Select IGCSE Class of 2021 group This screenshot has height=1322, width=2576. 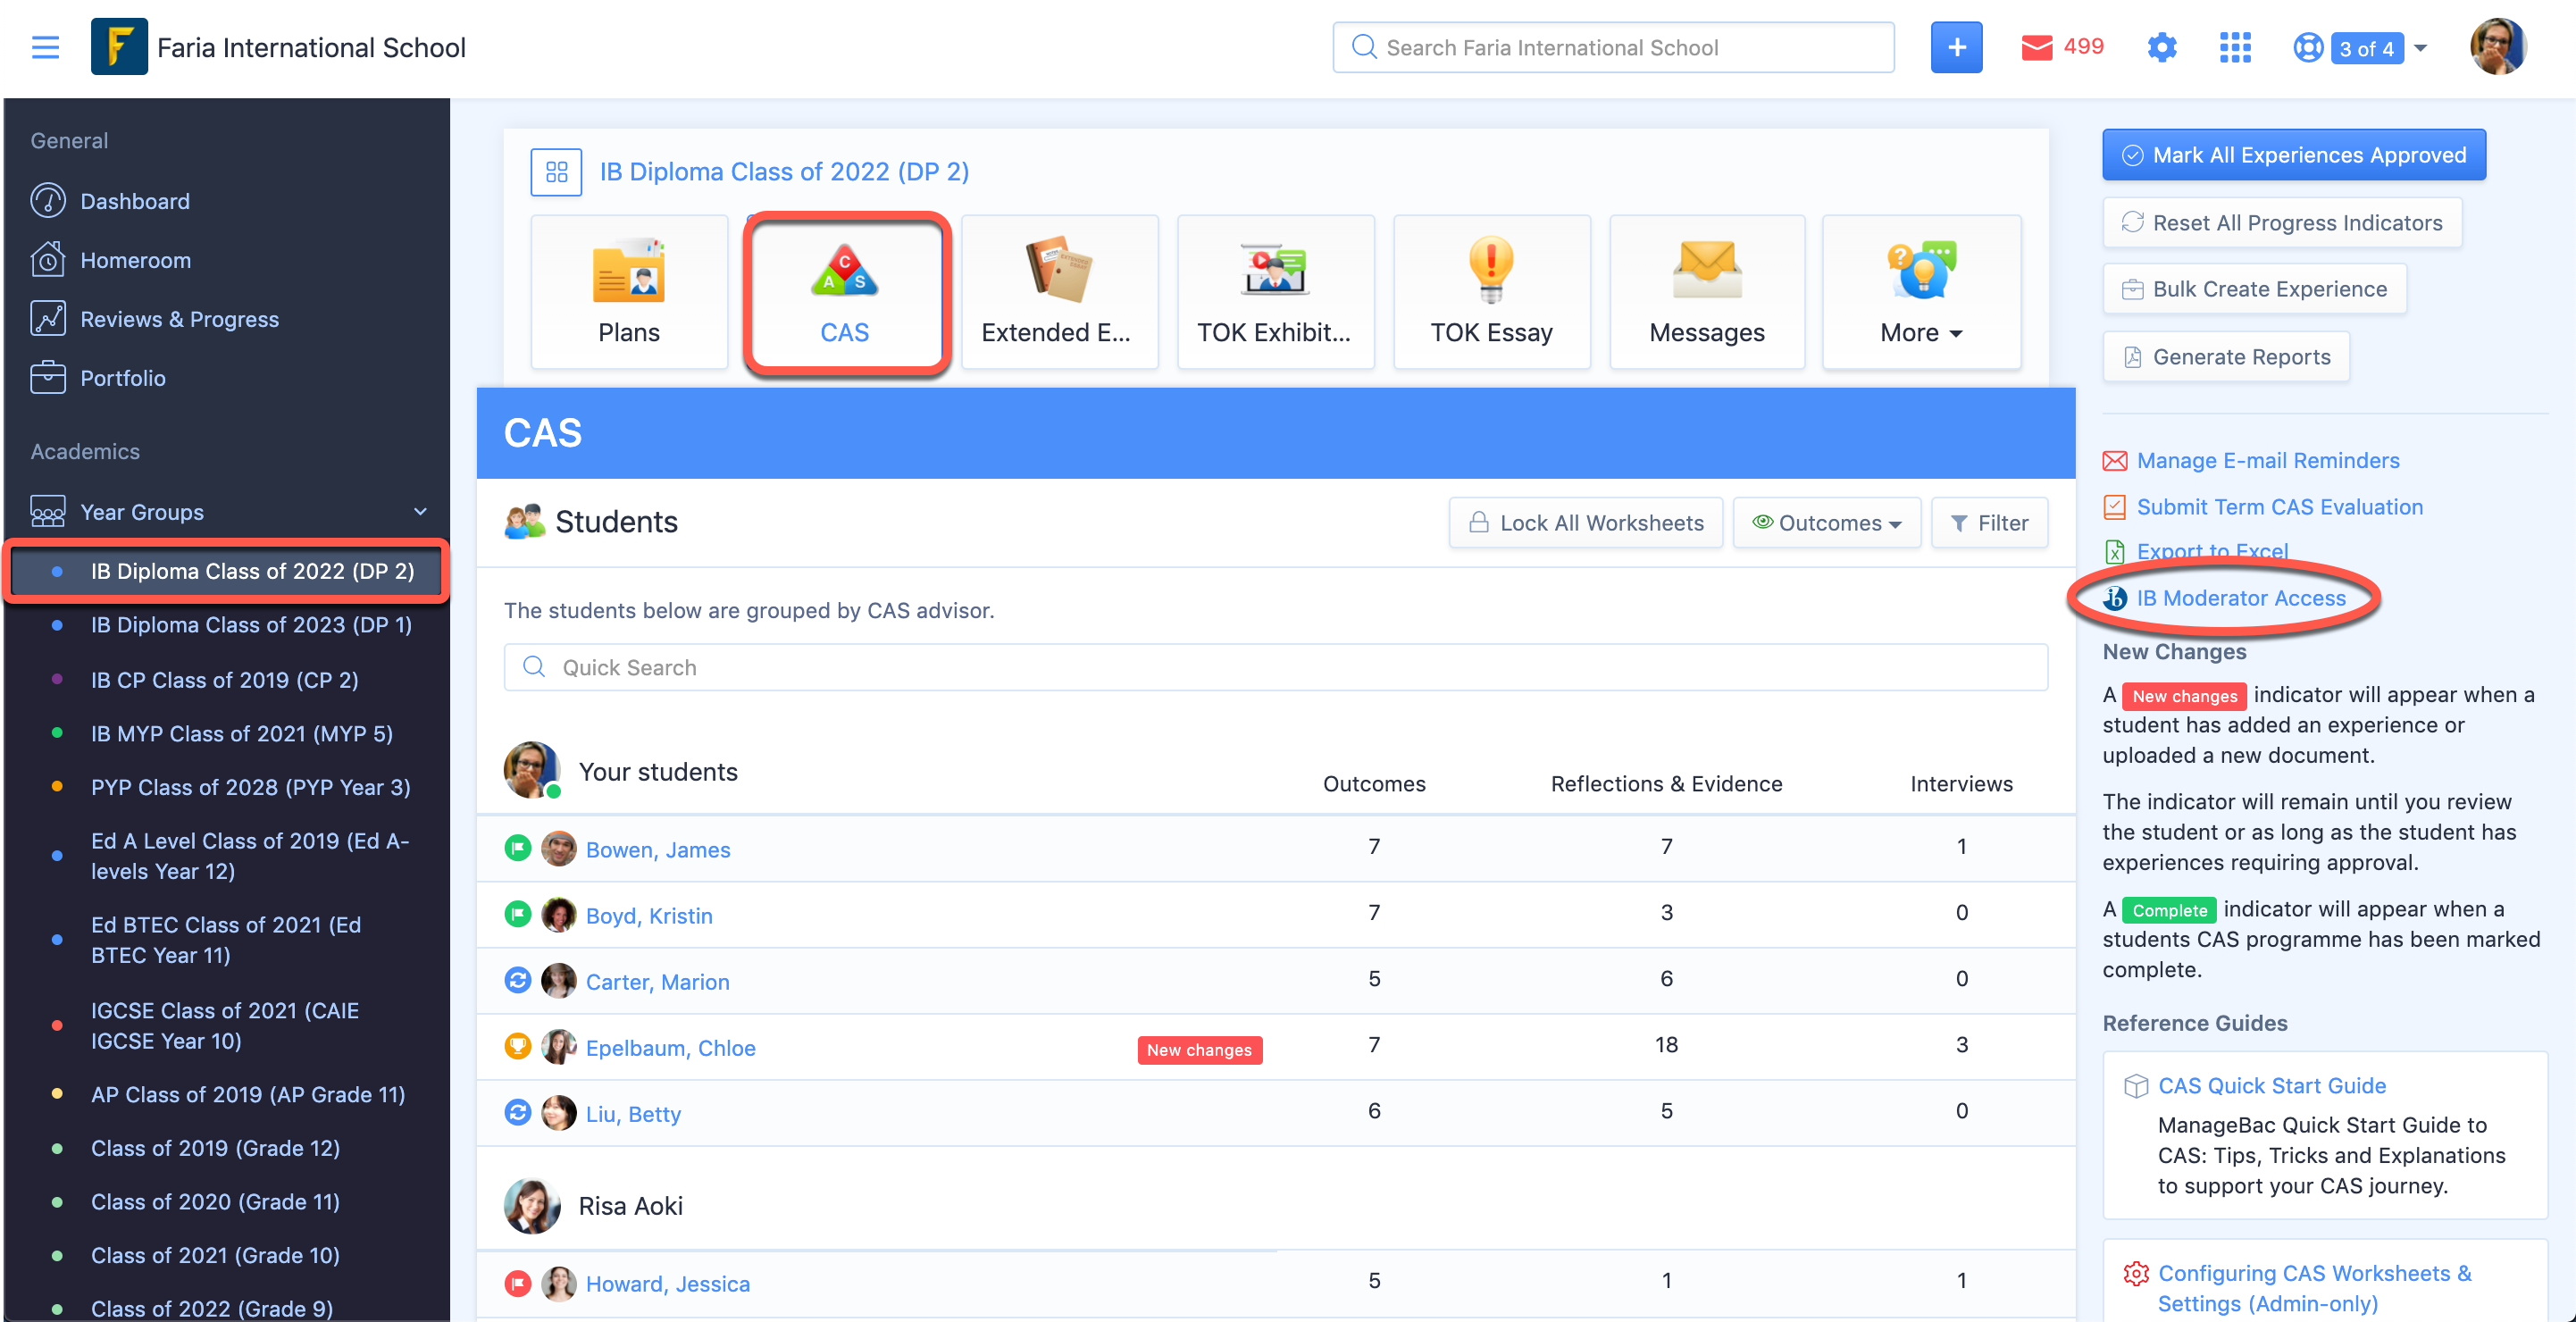[225, 1026]
